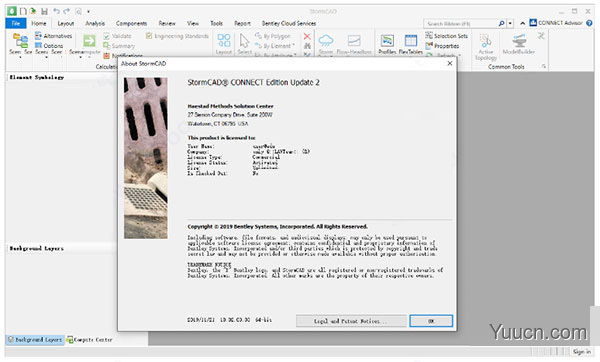Open the Properties panel
Image resolution: width=600 pixels, height=362 pixels.
click(x=442, y=46)
